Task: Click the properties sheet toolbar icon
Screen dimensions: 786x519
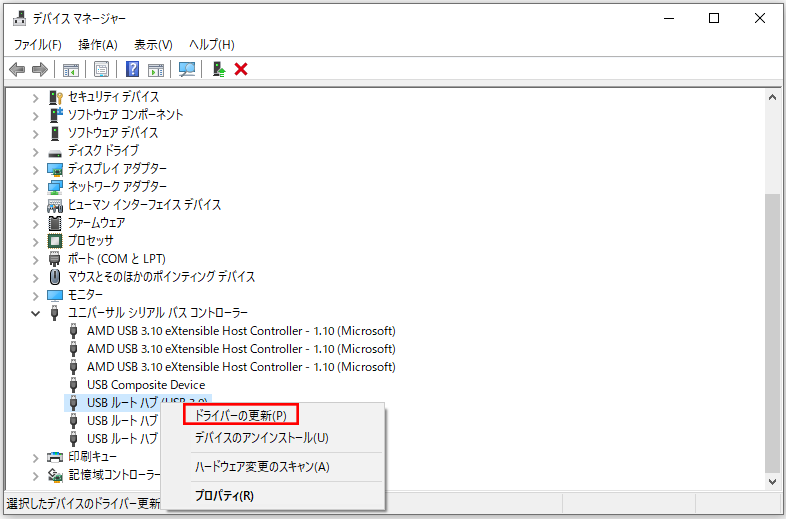Action: pos(101,69)
